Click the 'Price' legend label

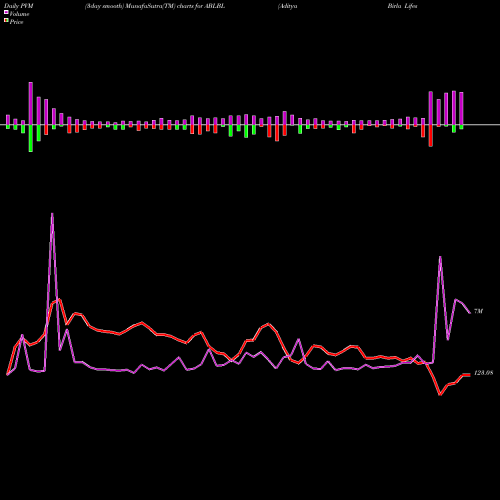click(16, 22)
